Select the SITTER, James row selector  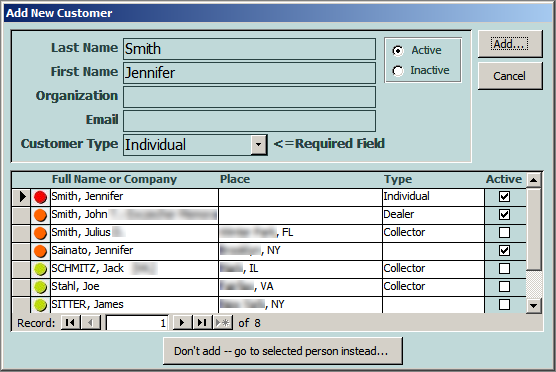click(x=21, y=305)
